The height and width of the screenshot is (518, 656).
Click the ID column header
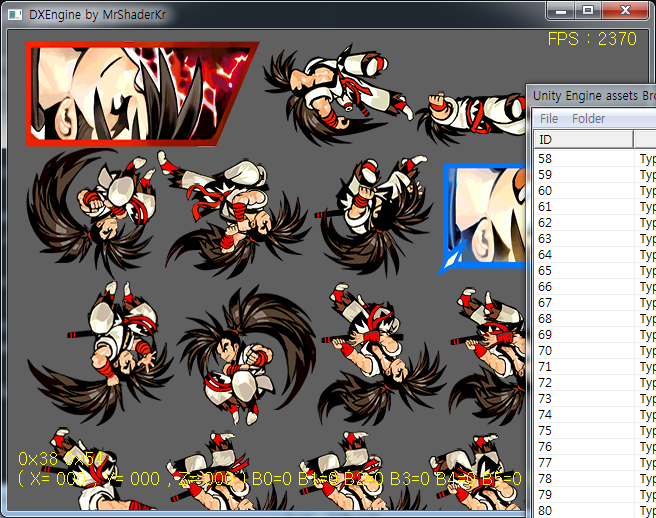(584, 139)
